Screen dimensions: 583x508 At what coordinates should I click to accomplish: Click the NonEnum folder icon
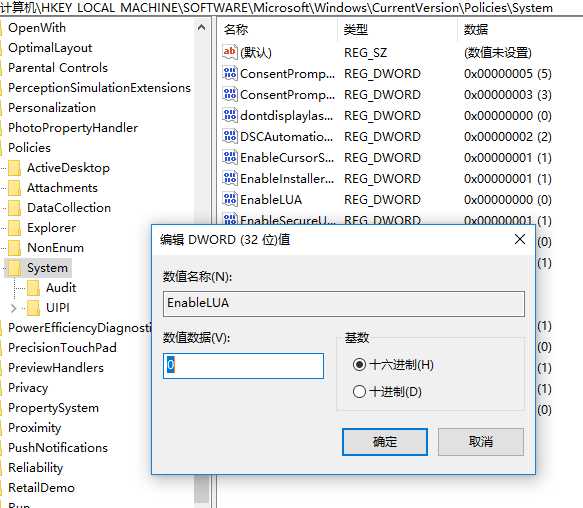[15, 248]
